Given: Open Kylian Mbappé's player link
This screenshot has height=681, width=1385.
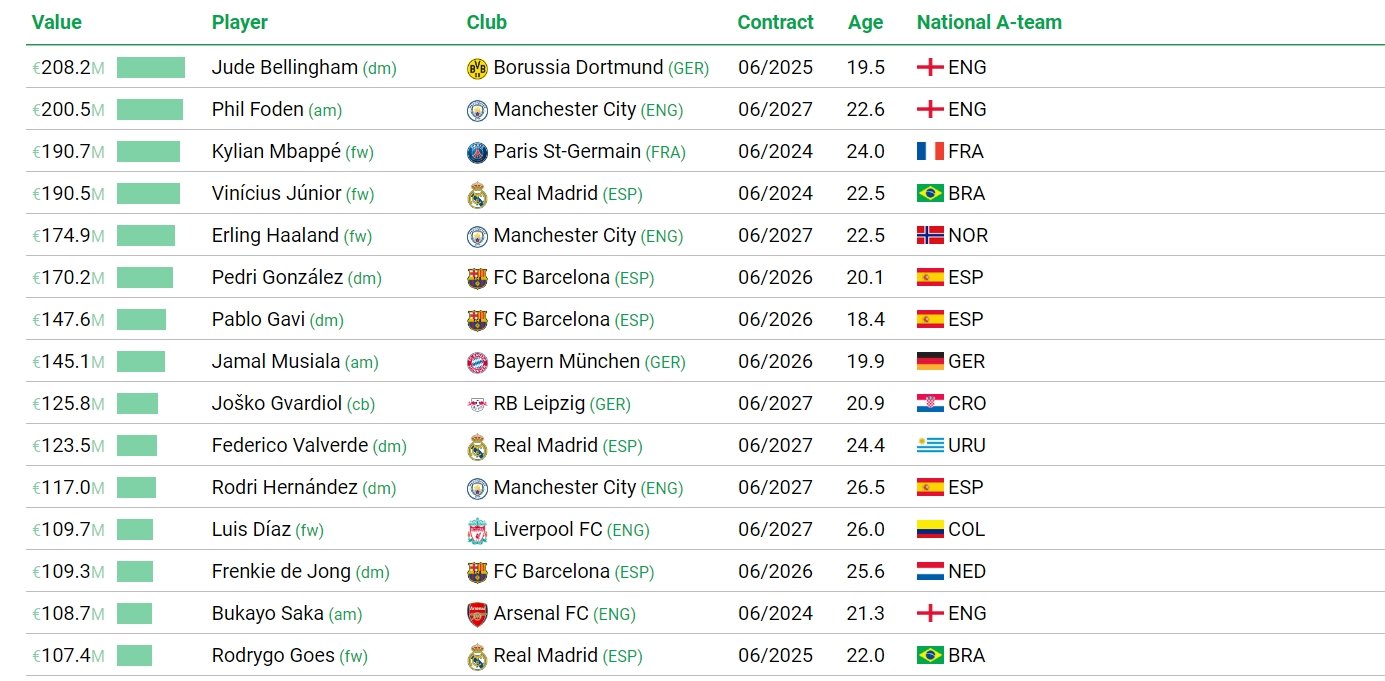Looking at the screenshot, I should (x=276, y=152).
